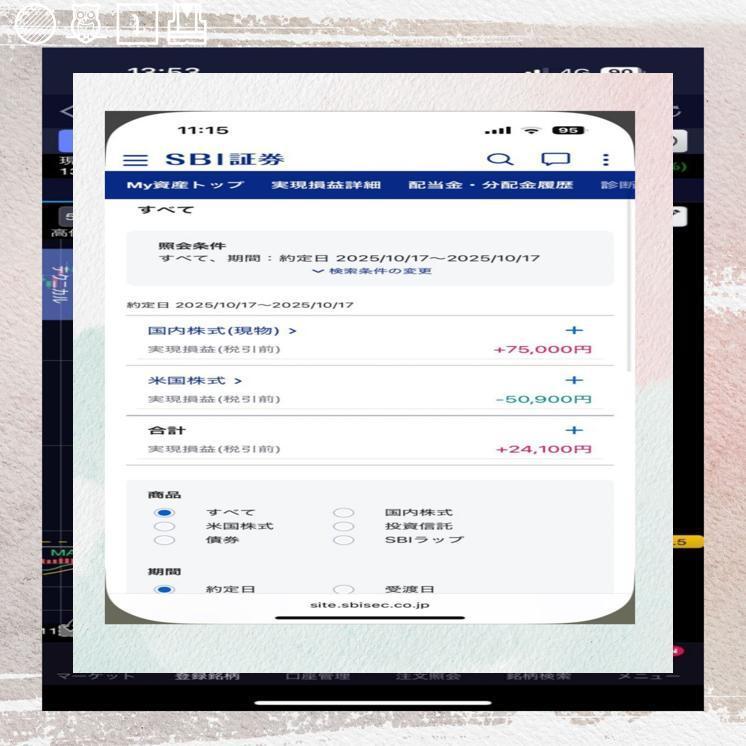Select the すべて product radio button
746x746 pixels.
pyautogui.click(x=165, y=512)
